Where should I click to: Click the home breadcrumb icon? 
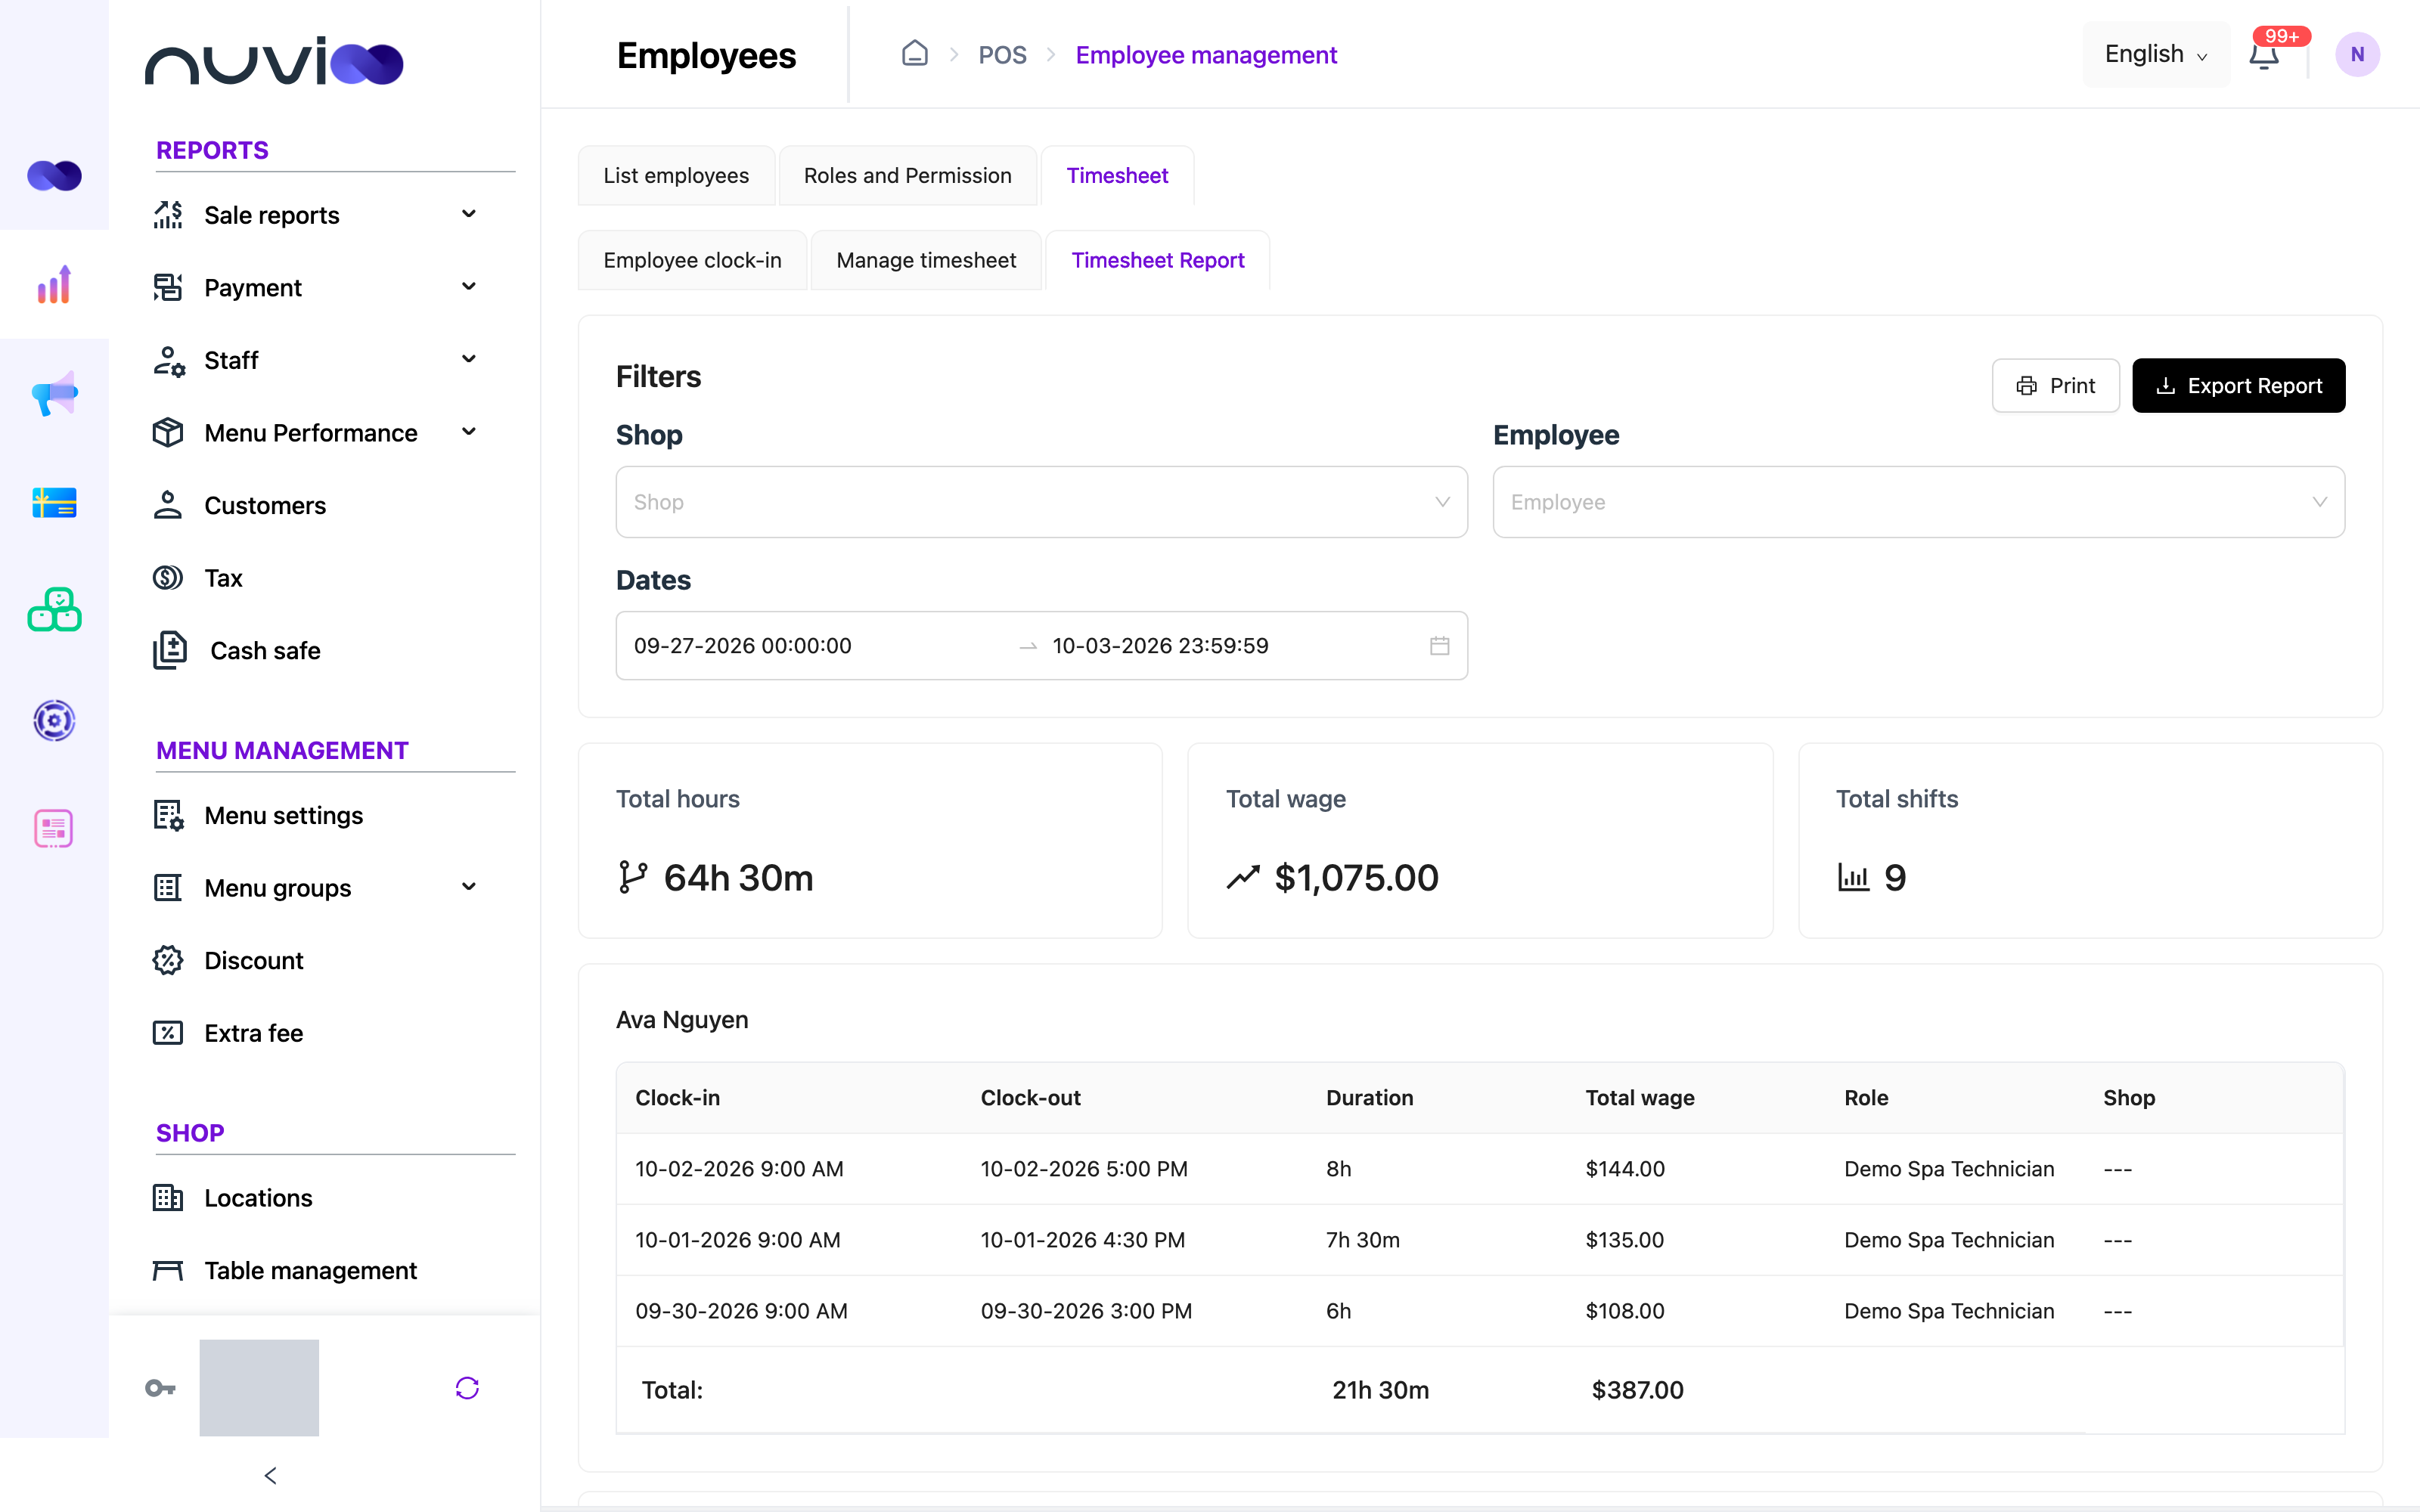(915, 54)
